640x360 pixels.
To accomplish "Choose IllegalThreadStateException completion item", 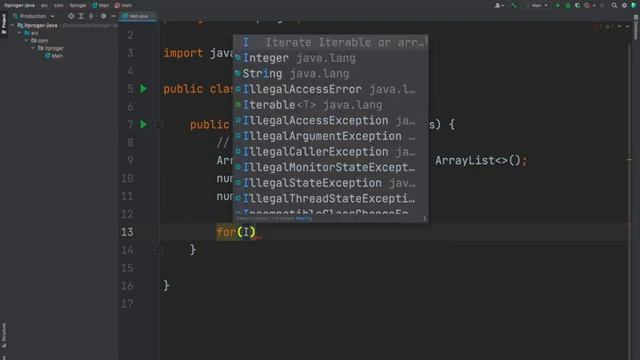I will pos(330,198).
